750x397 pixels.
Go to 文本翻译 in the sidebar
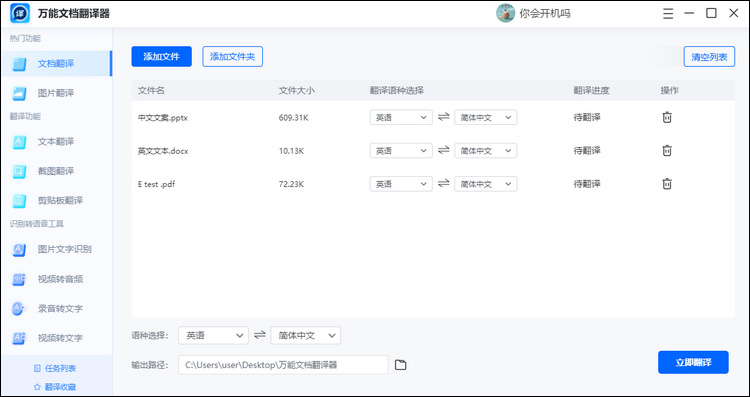tap(56, 142)
